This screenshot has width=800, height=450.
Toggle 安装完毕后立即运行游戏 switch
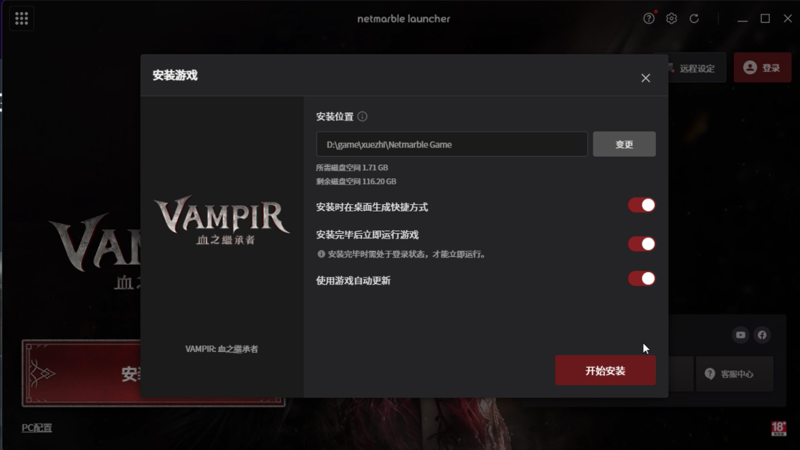[641, 244]
